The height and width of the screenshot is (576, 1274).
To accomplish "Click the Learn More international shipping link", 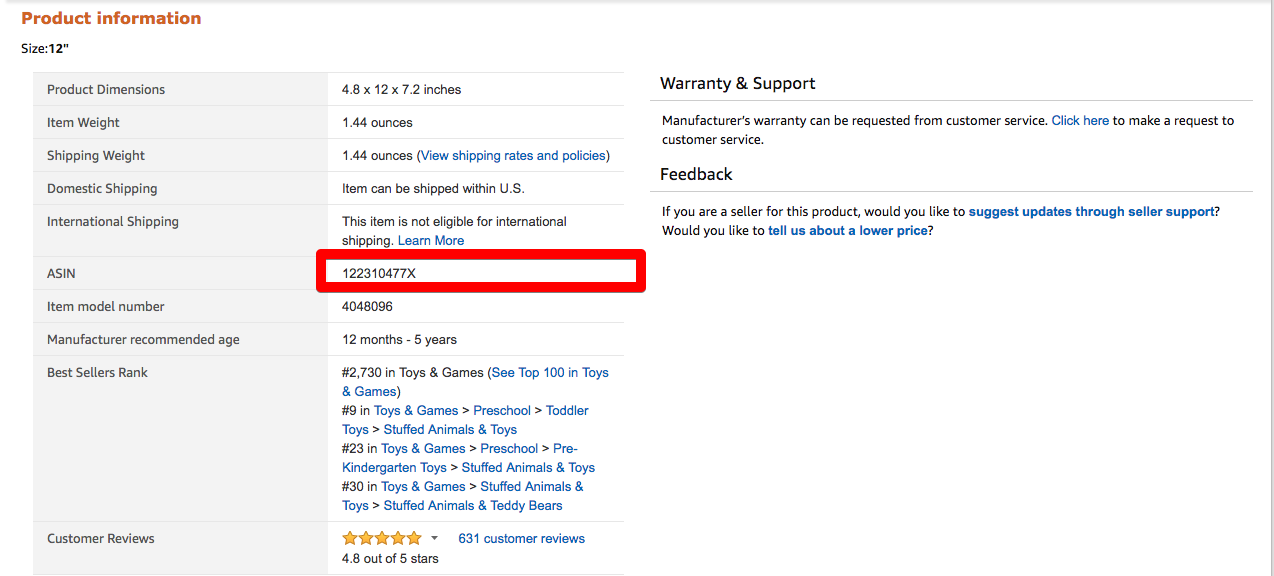I will (x=430, y=240).
